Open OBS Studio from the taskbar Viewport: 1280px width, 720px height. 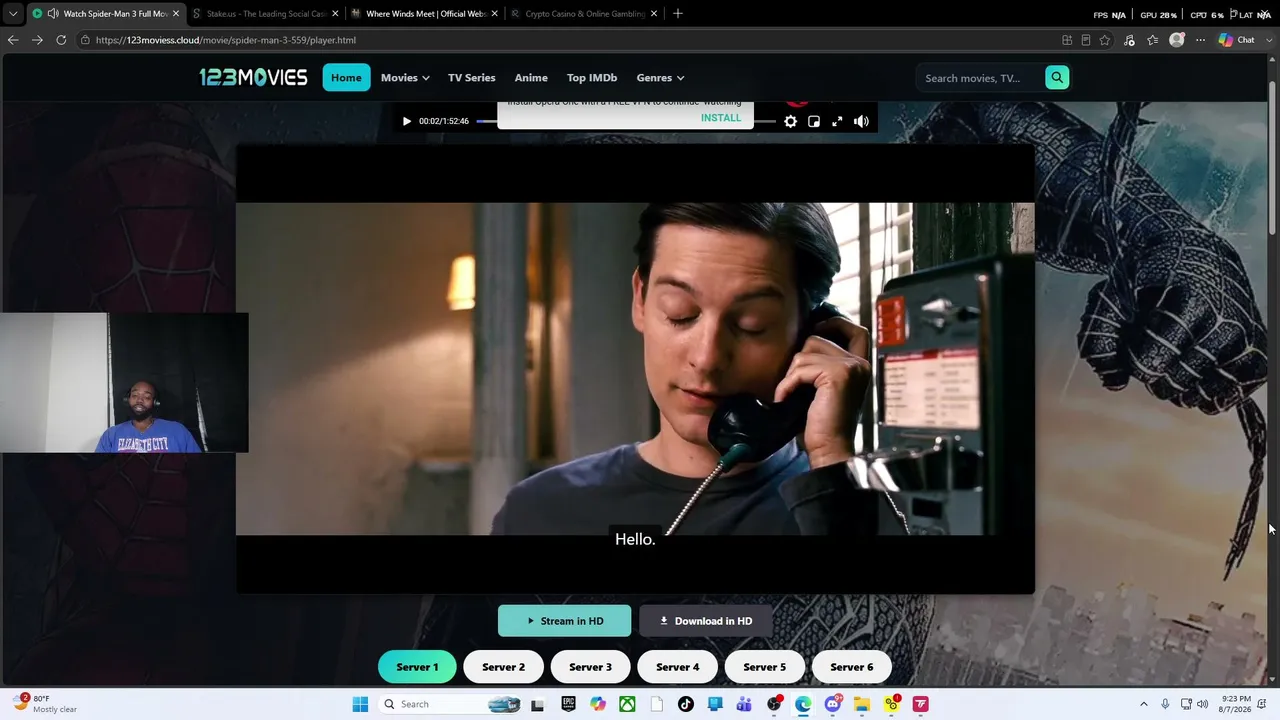click(774, 704)
